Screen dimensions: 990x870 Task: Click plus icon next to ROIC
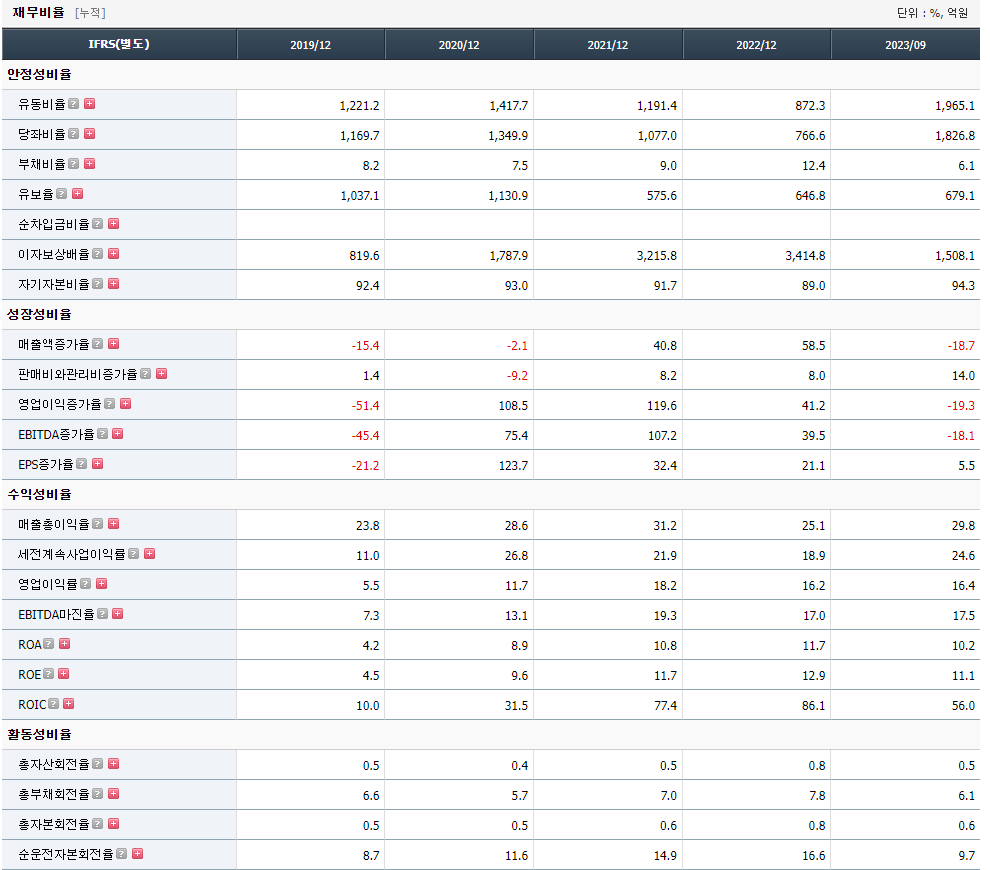point(69,703)
